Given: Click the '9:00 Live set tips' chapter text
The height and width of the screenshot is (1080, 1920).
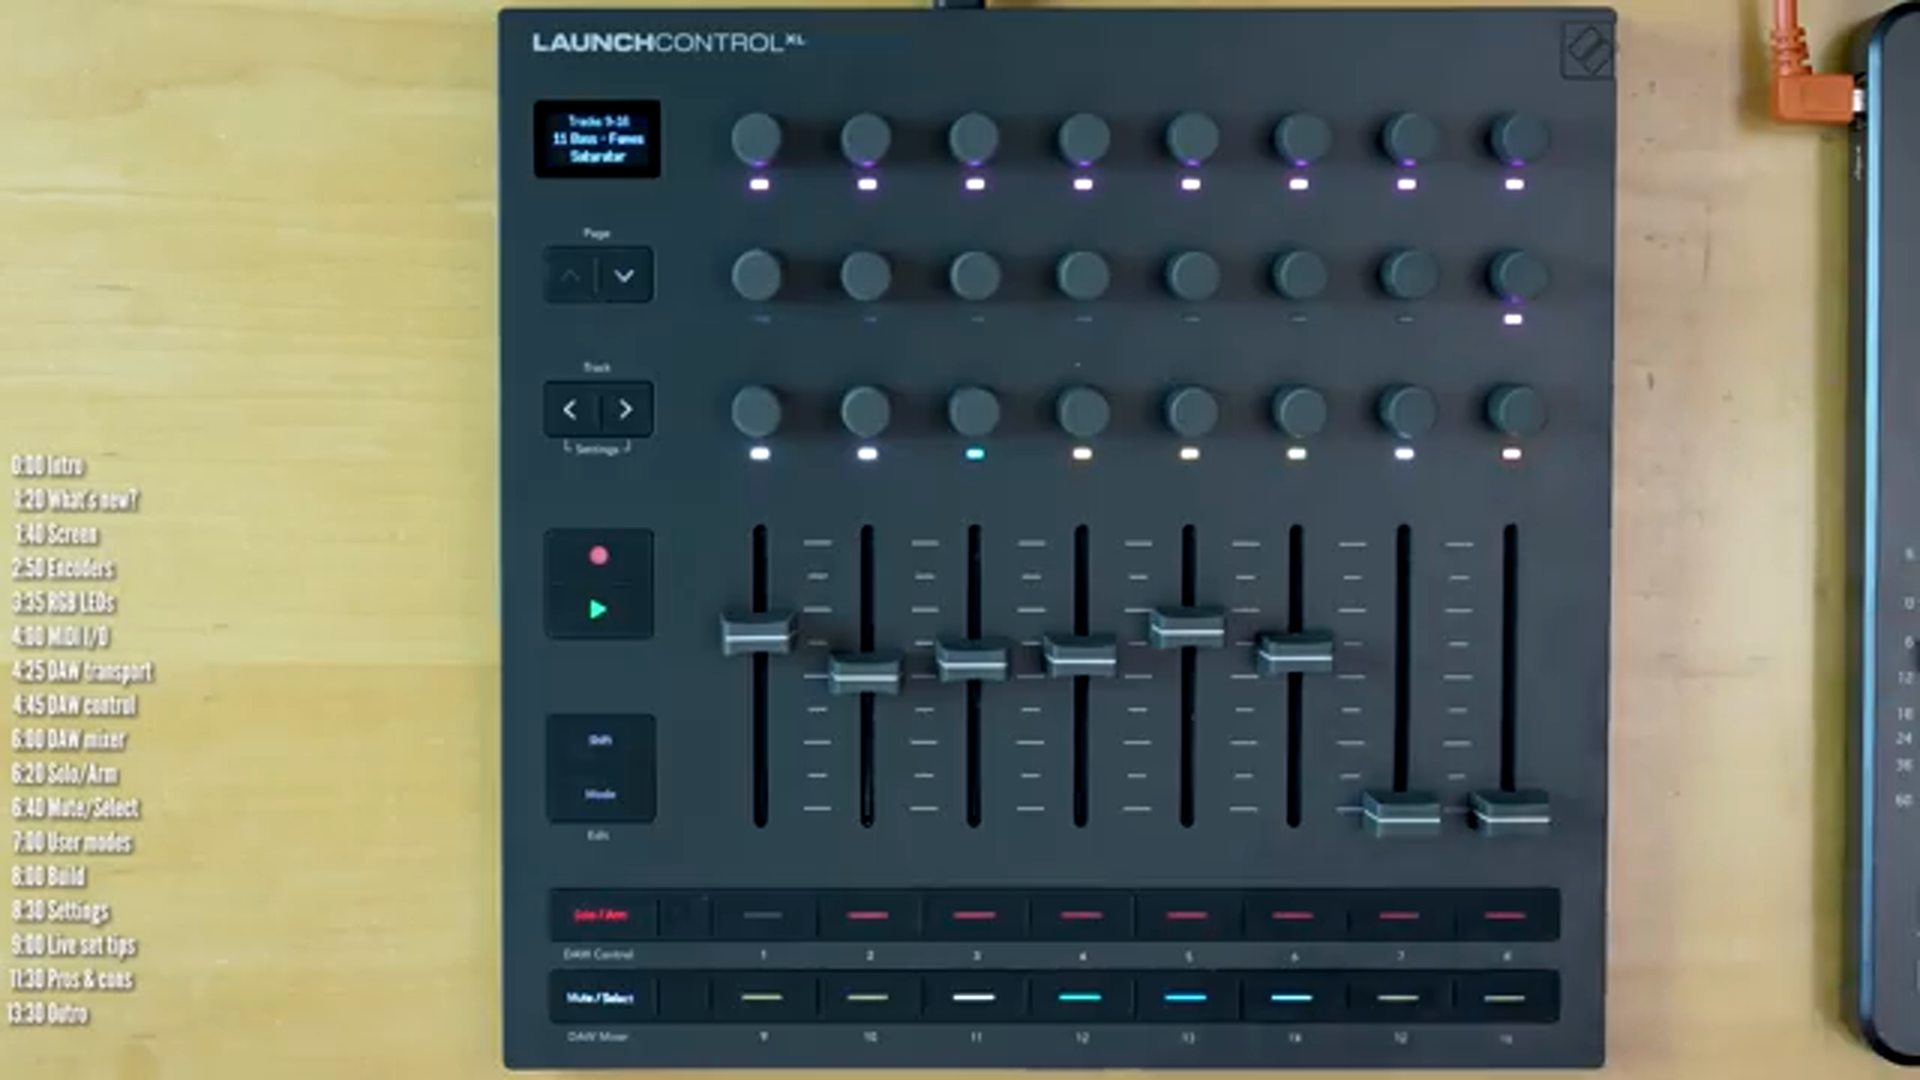Looking at the screenshot, I should tap(73, 945).
